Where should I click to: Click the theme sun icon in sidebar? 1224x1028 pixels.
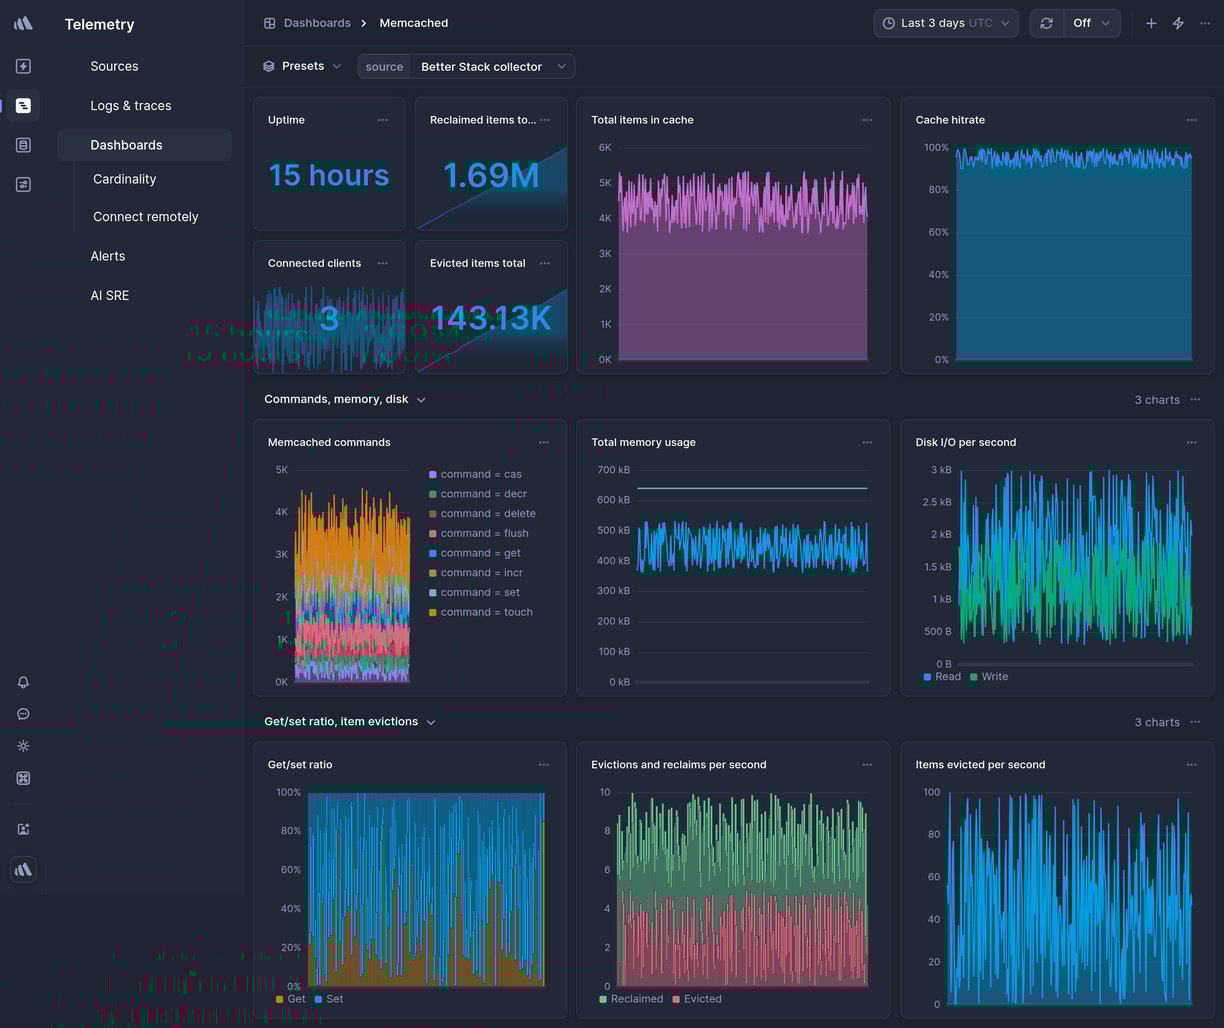pyautogui.click(x=22, y=746)
